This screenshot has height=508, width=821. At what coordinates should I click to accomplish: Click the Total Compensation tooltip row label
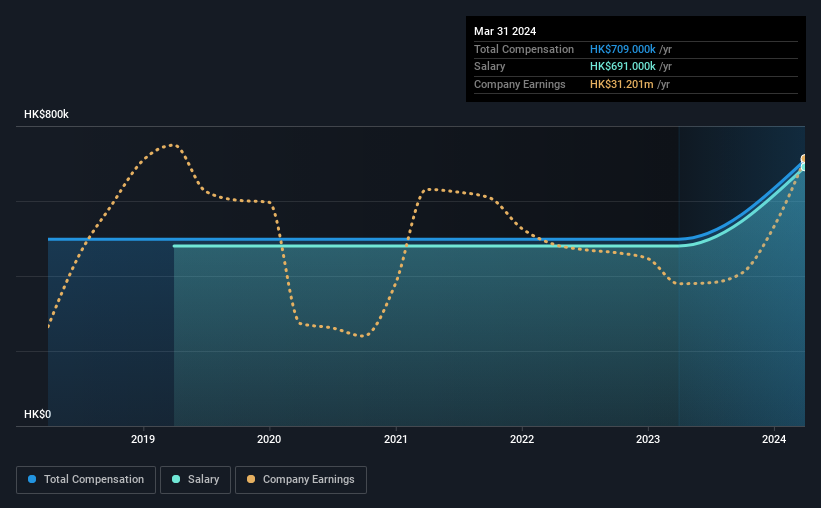click(524, 49)
